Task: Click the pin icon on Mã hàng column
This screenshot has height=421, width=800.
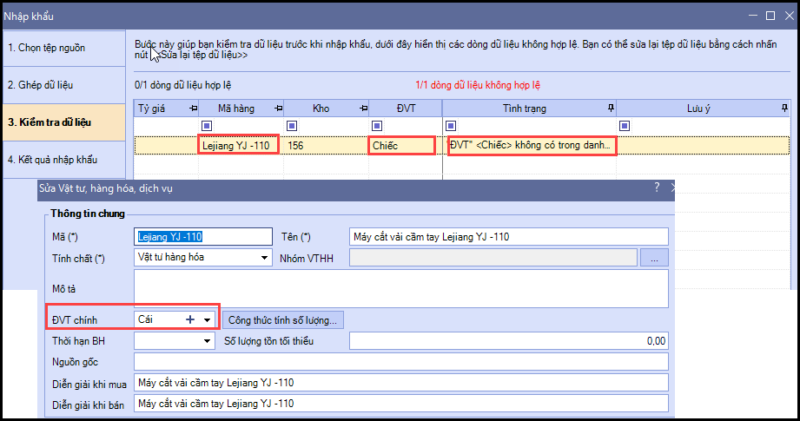Action: pyautogui.click(x=276, y=106)
